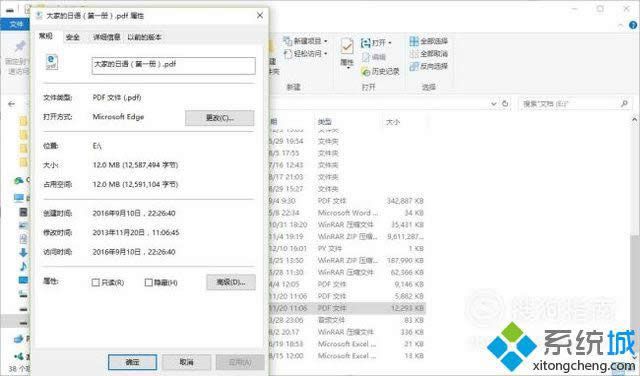Click the 高级(D)... button
Viewport: 640px width, 376px height.
click(x=231, y=282)
